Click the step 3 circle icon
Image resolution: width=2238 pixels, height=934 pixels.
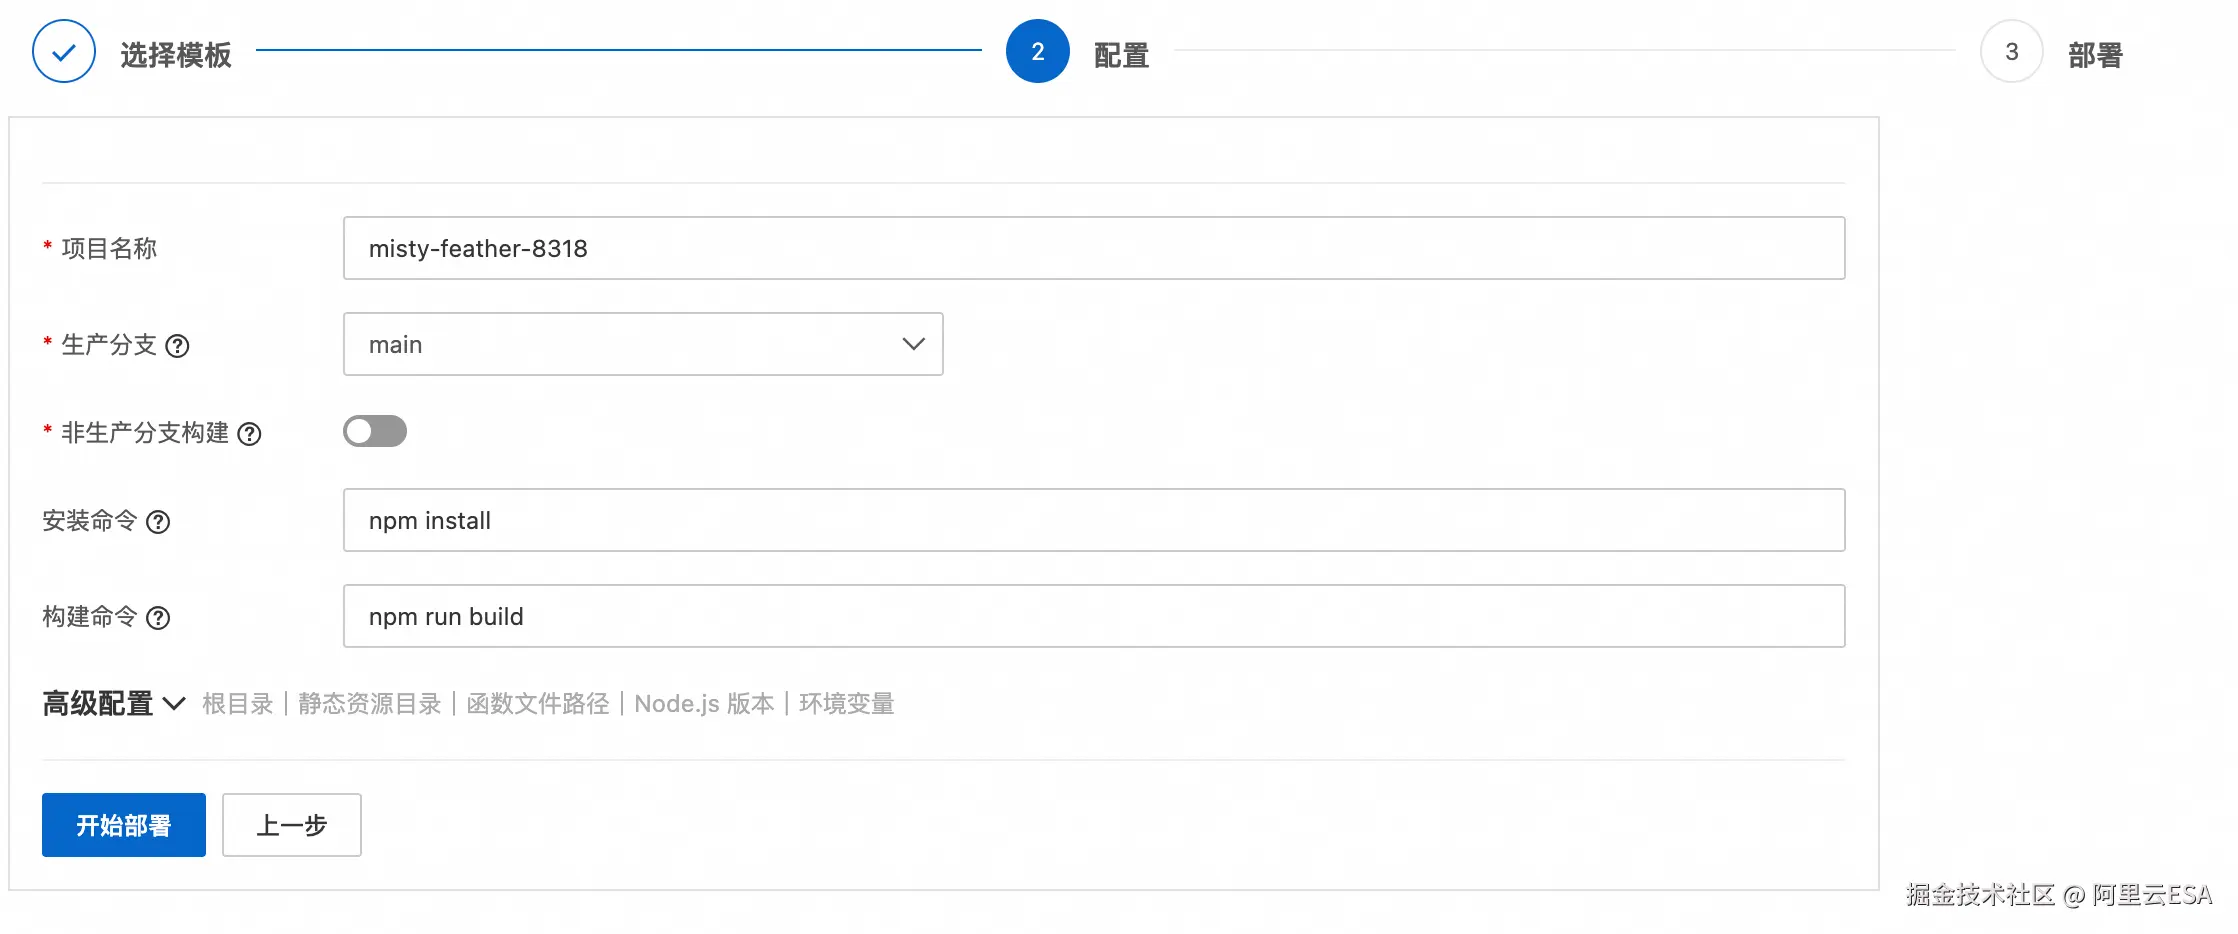tap(2012, 51)
